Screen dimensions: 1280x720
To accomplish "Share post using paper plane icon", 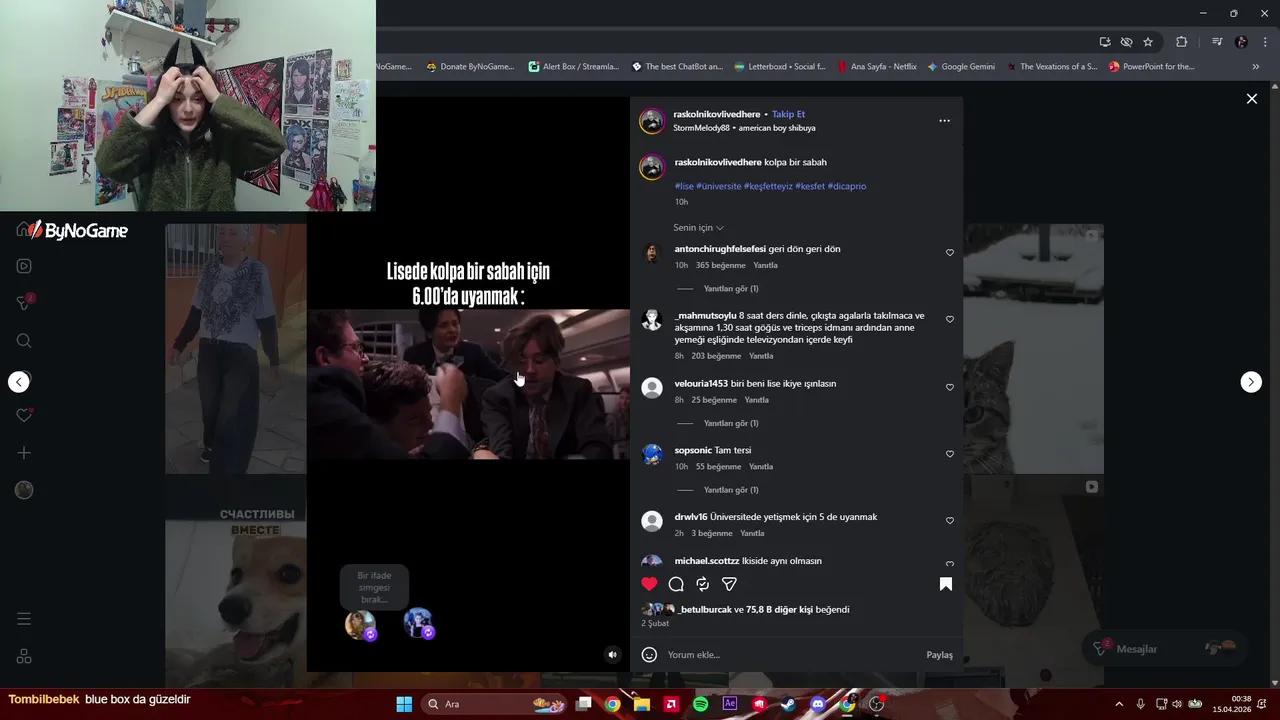I will click(x=730, y=584).
